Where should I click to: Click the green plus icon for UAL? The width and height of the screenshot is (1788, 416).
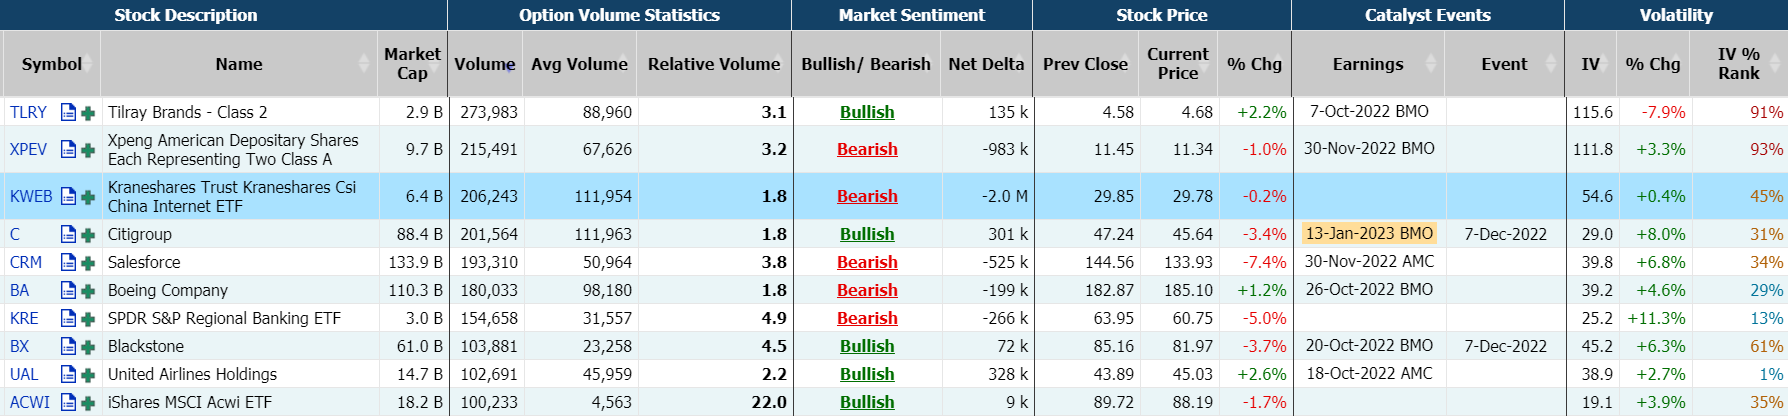88,375
